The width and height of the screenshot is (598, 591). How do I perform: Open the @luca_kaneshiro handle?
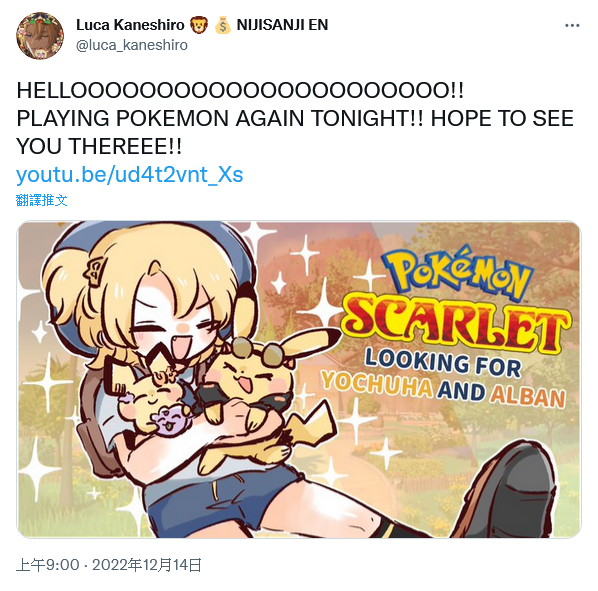click(132, 45)
